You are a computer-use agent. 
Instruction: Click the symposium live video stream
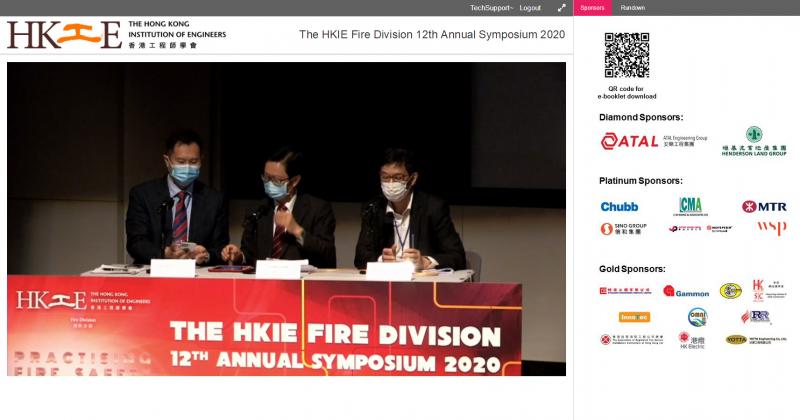(x=286, y=219)
